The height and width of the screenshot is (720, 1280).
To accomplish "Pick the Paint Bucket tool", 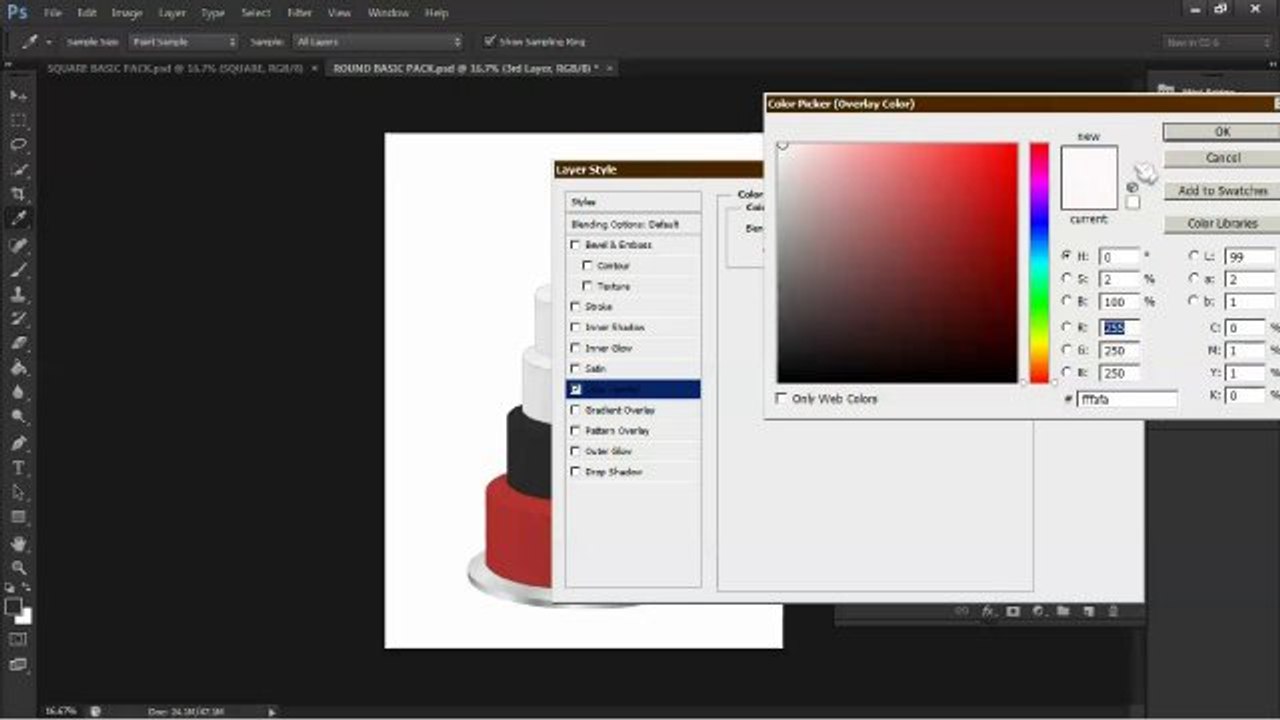I will pos(18,368).
